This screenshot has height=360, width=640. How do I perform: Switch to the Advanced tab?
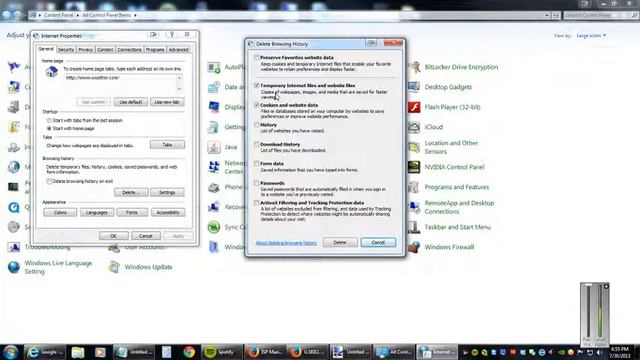point(179,50)
